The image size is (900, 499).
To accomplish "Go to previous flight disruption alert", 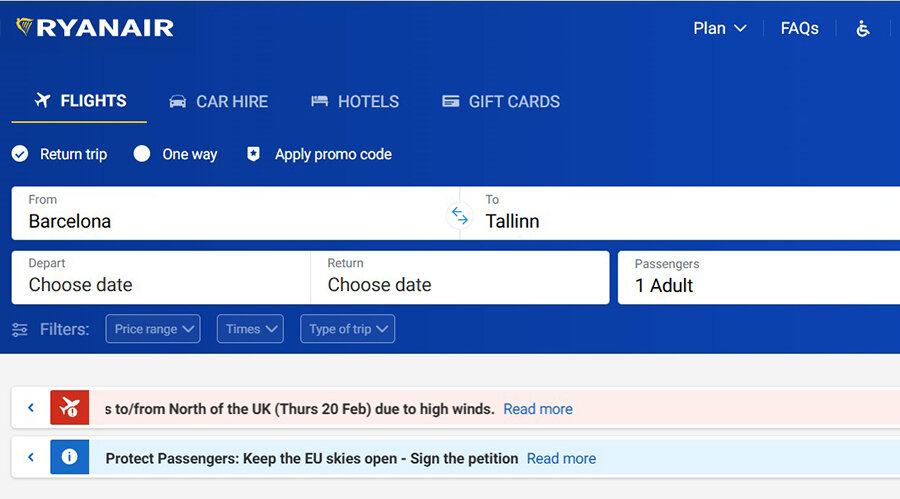I will [x=31, y=408].
